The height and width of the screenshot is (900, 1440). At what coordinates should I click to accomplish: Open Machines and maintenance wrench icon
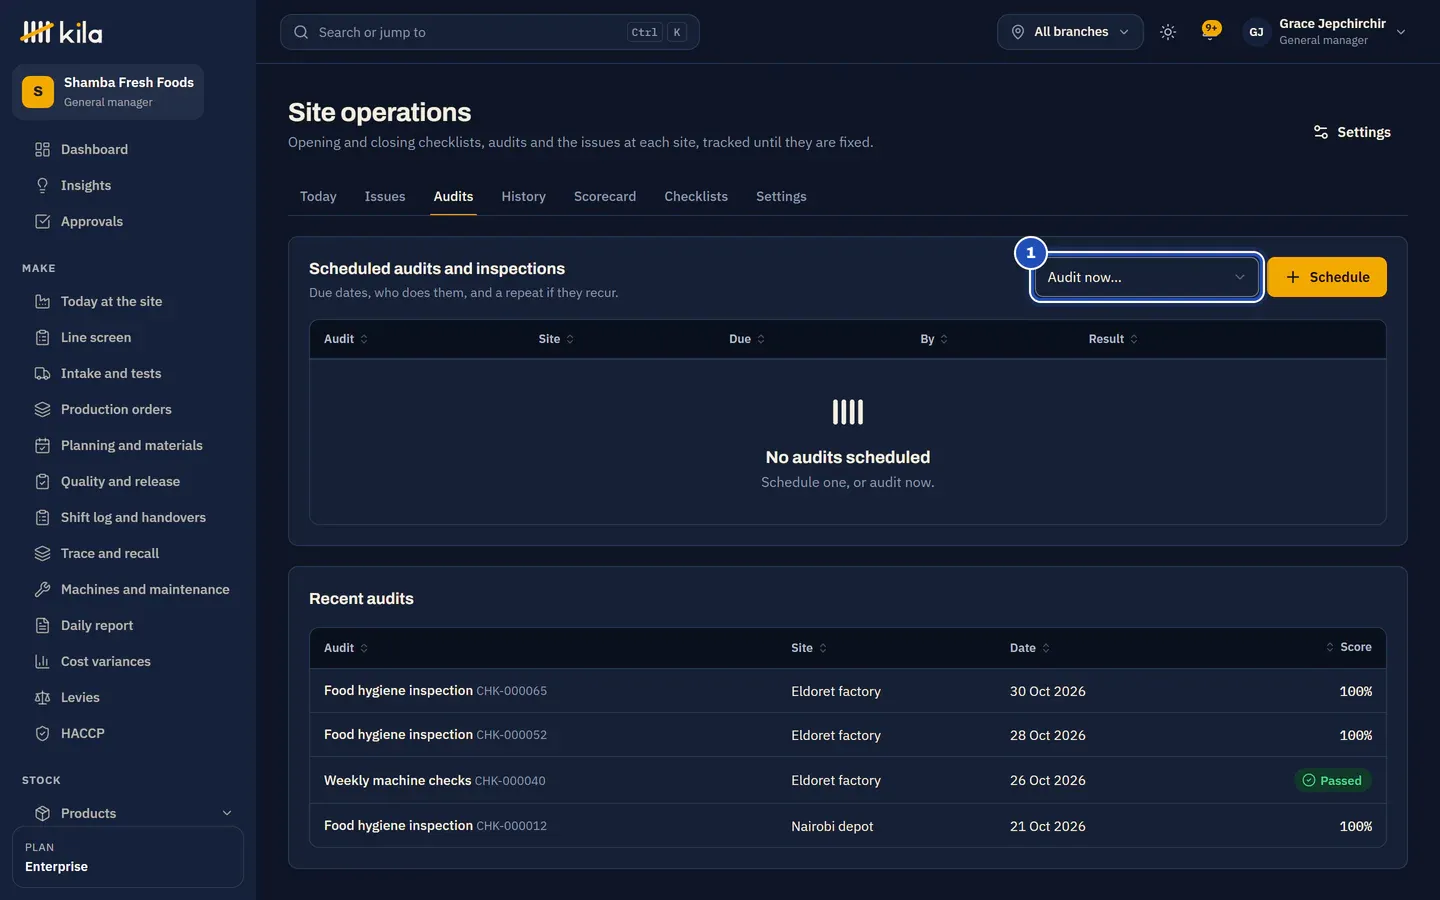[42, 590]
